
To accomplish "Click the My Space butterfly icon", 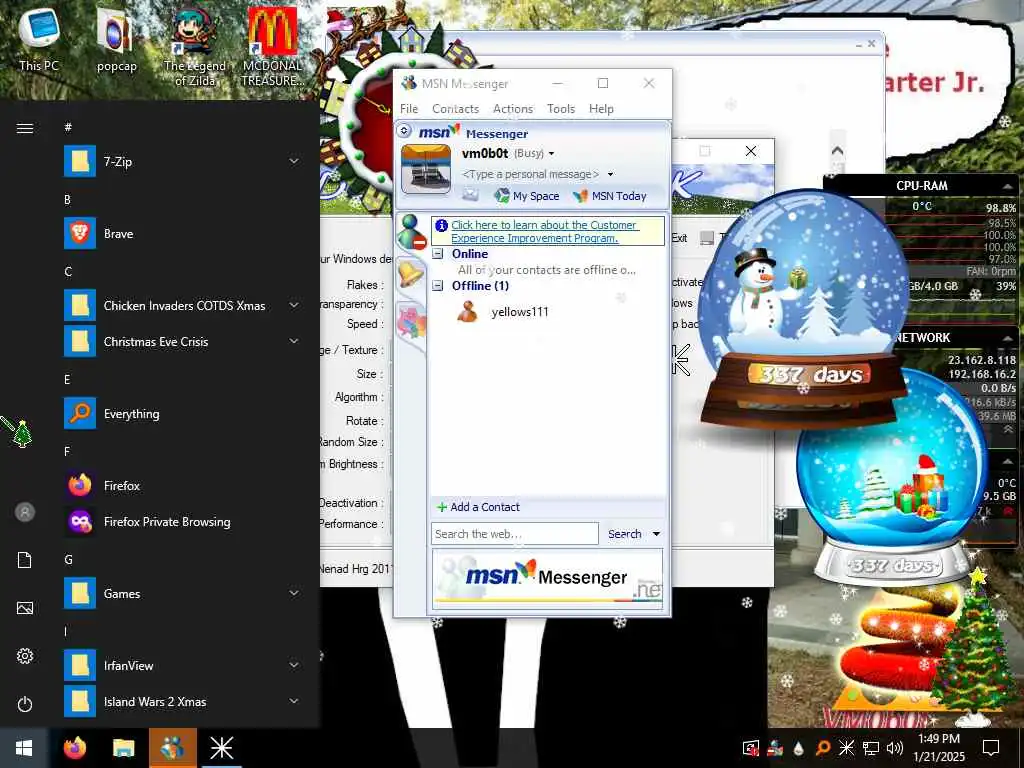I will click(x=502, y=195).
